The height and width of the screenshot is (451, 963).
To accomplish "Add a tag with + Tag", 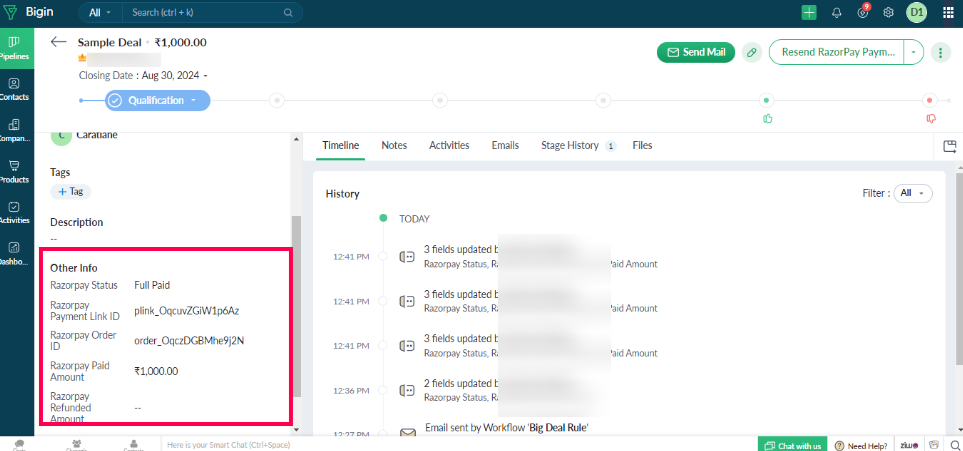I will (71, 192).
